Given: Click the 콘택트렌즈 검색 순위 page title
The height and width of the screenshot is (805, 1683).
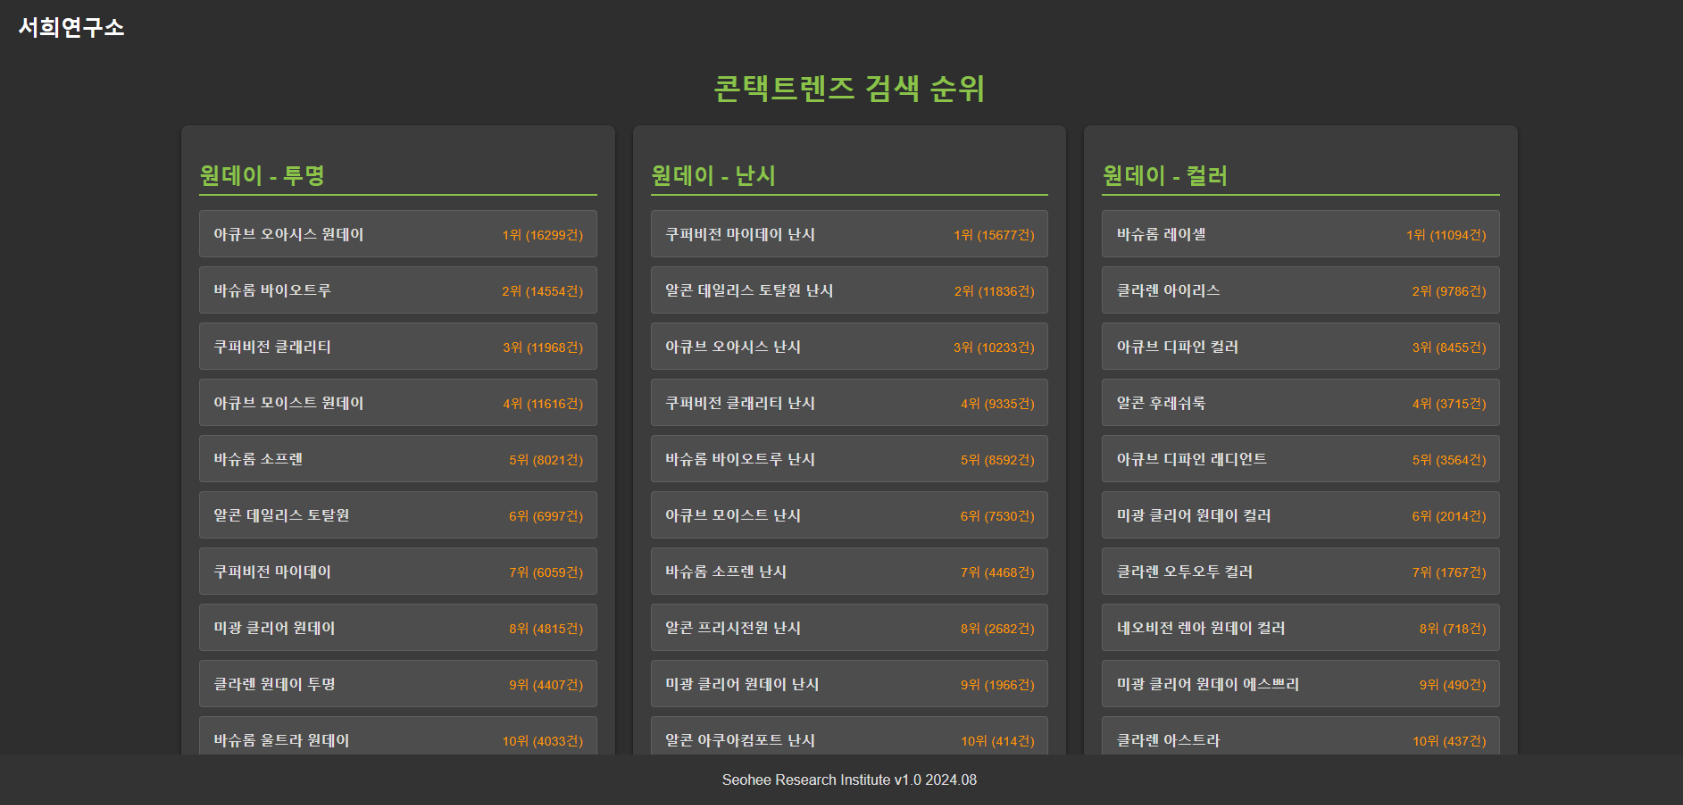Looking at the screenshot, I should [x=849, y=88].
